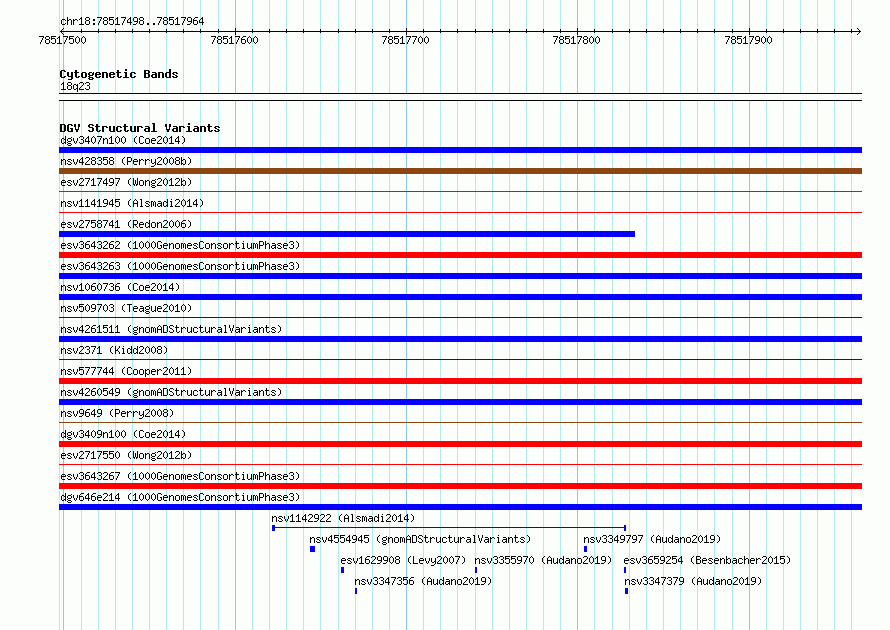Screen dimensions: 890x630
Task: Click ruler position 78517500
Action: coord(62,40)
